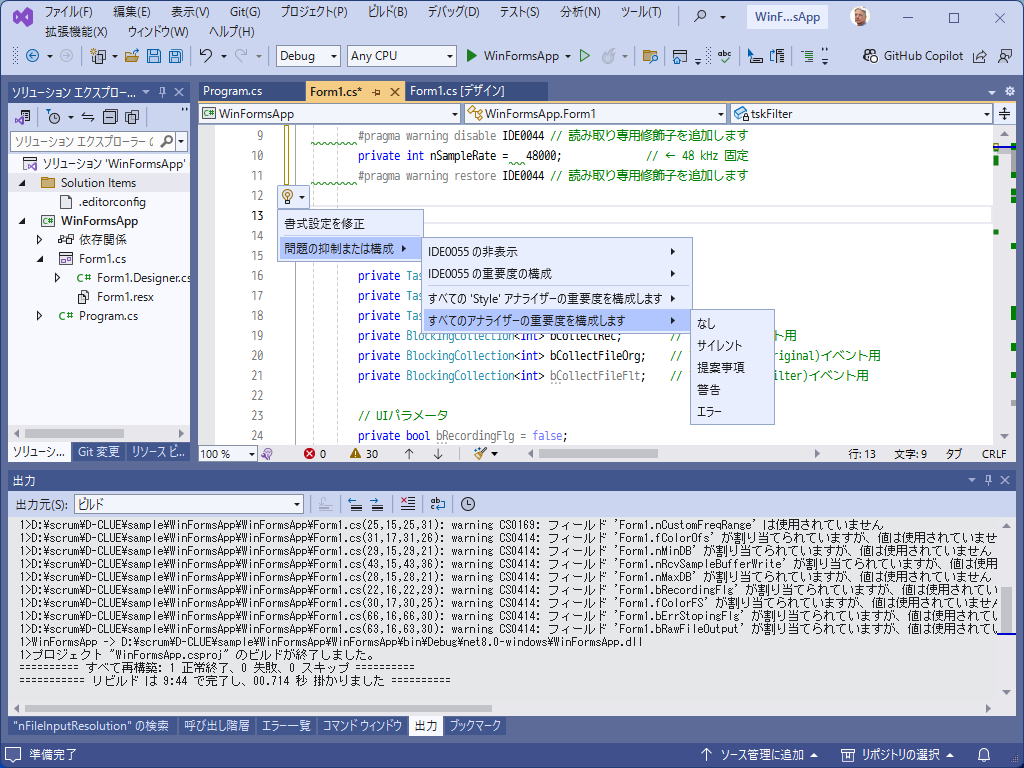Click the notification bell in status bar
The image size is (1024, 768).
point(984,754)
